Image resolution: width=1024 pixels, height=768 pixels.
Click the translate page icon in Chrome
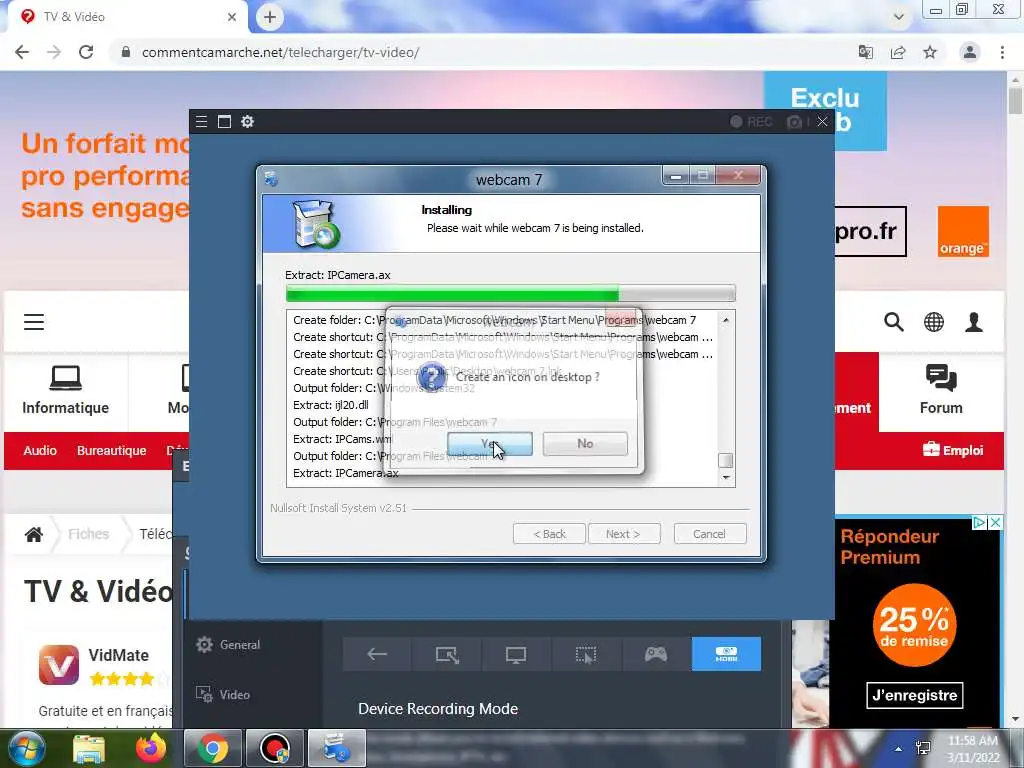click(866, 52)
